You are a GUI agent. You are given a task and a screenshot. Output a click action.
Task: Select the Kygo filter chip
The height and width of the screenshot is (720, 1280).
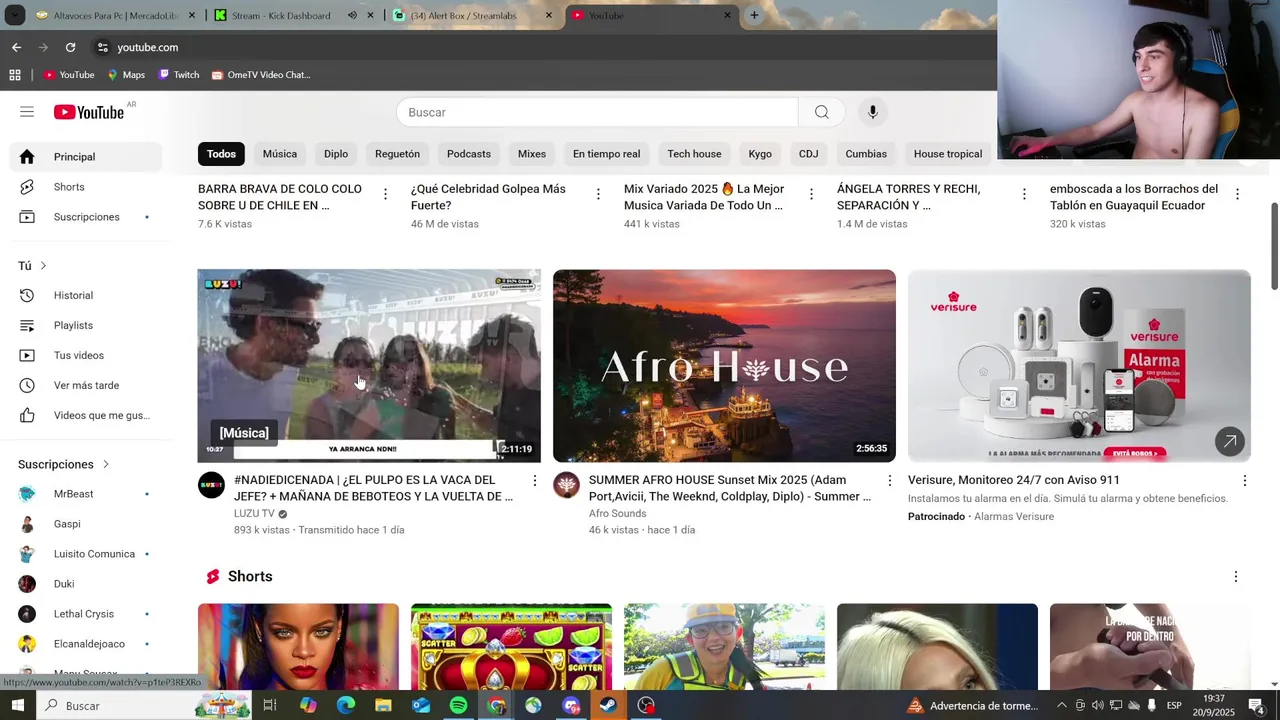point(760,154)
